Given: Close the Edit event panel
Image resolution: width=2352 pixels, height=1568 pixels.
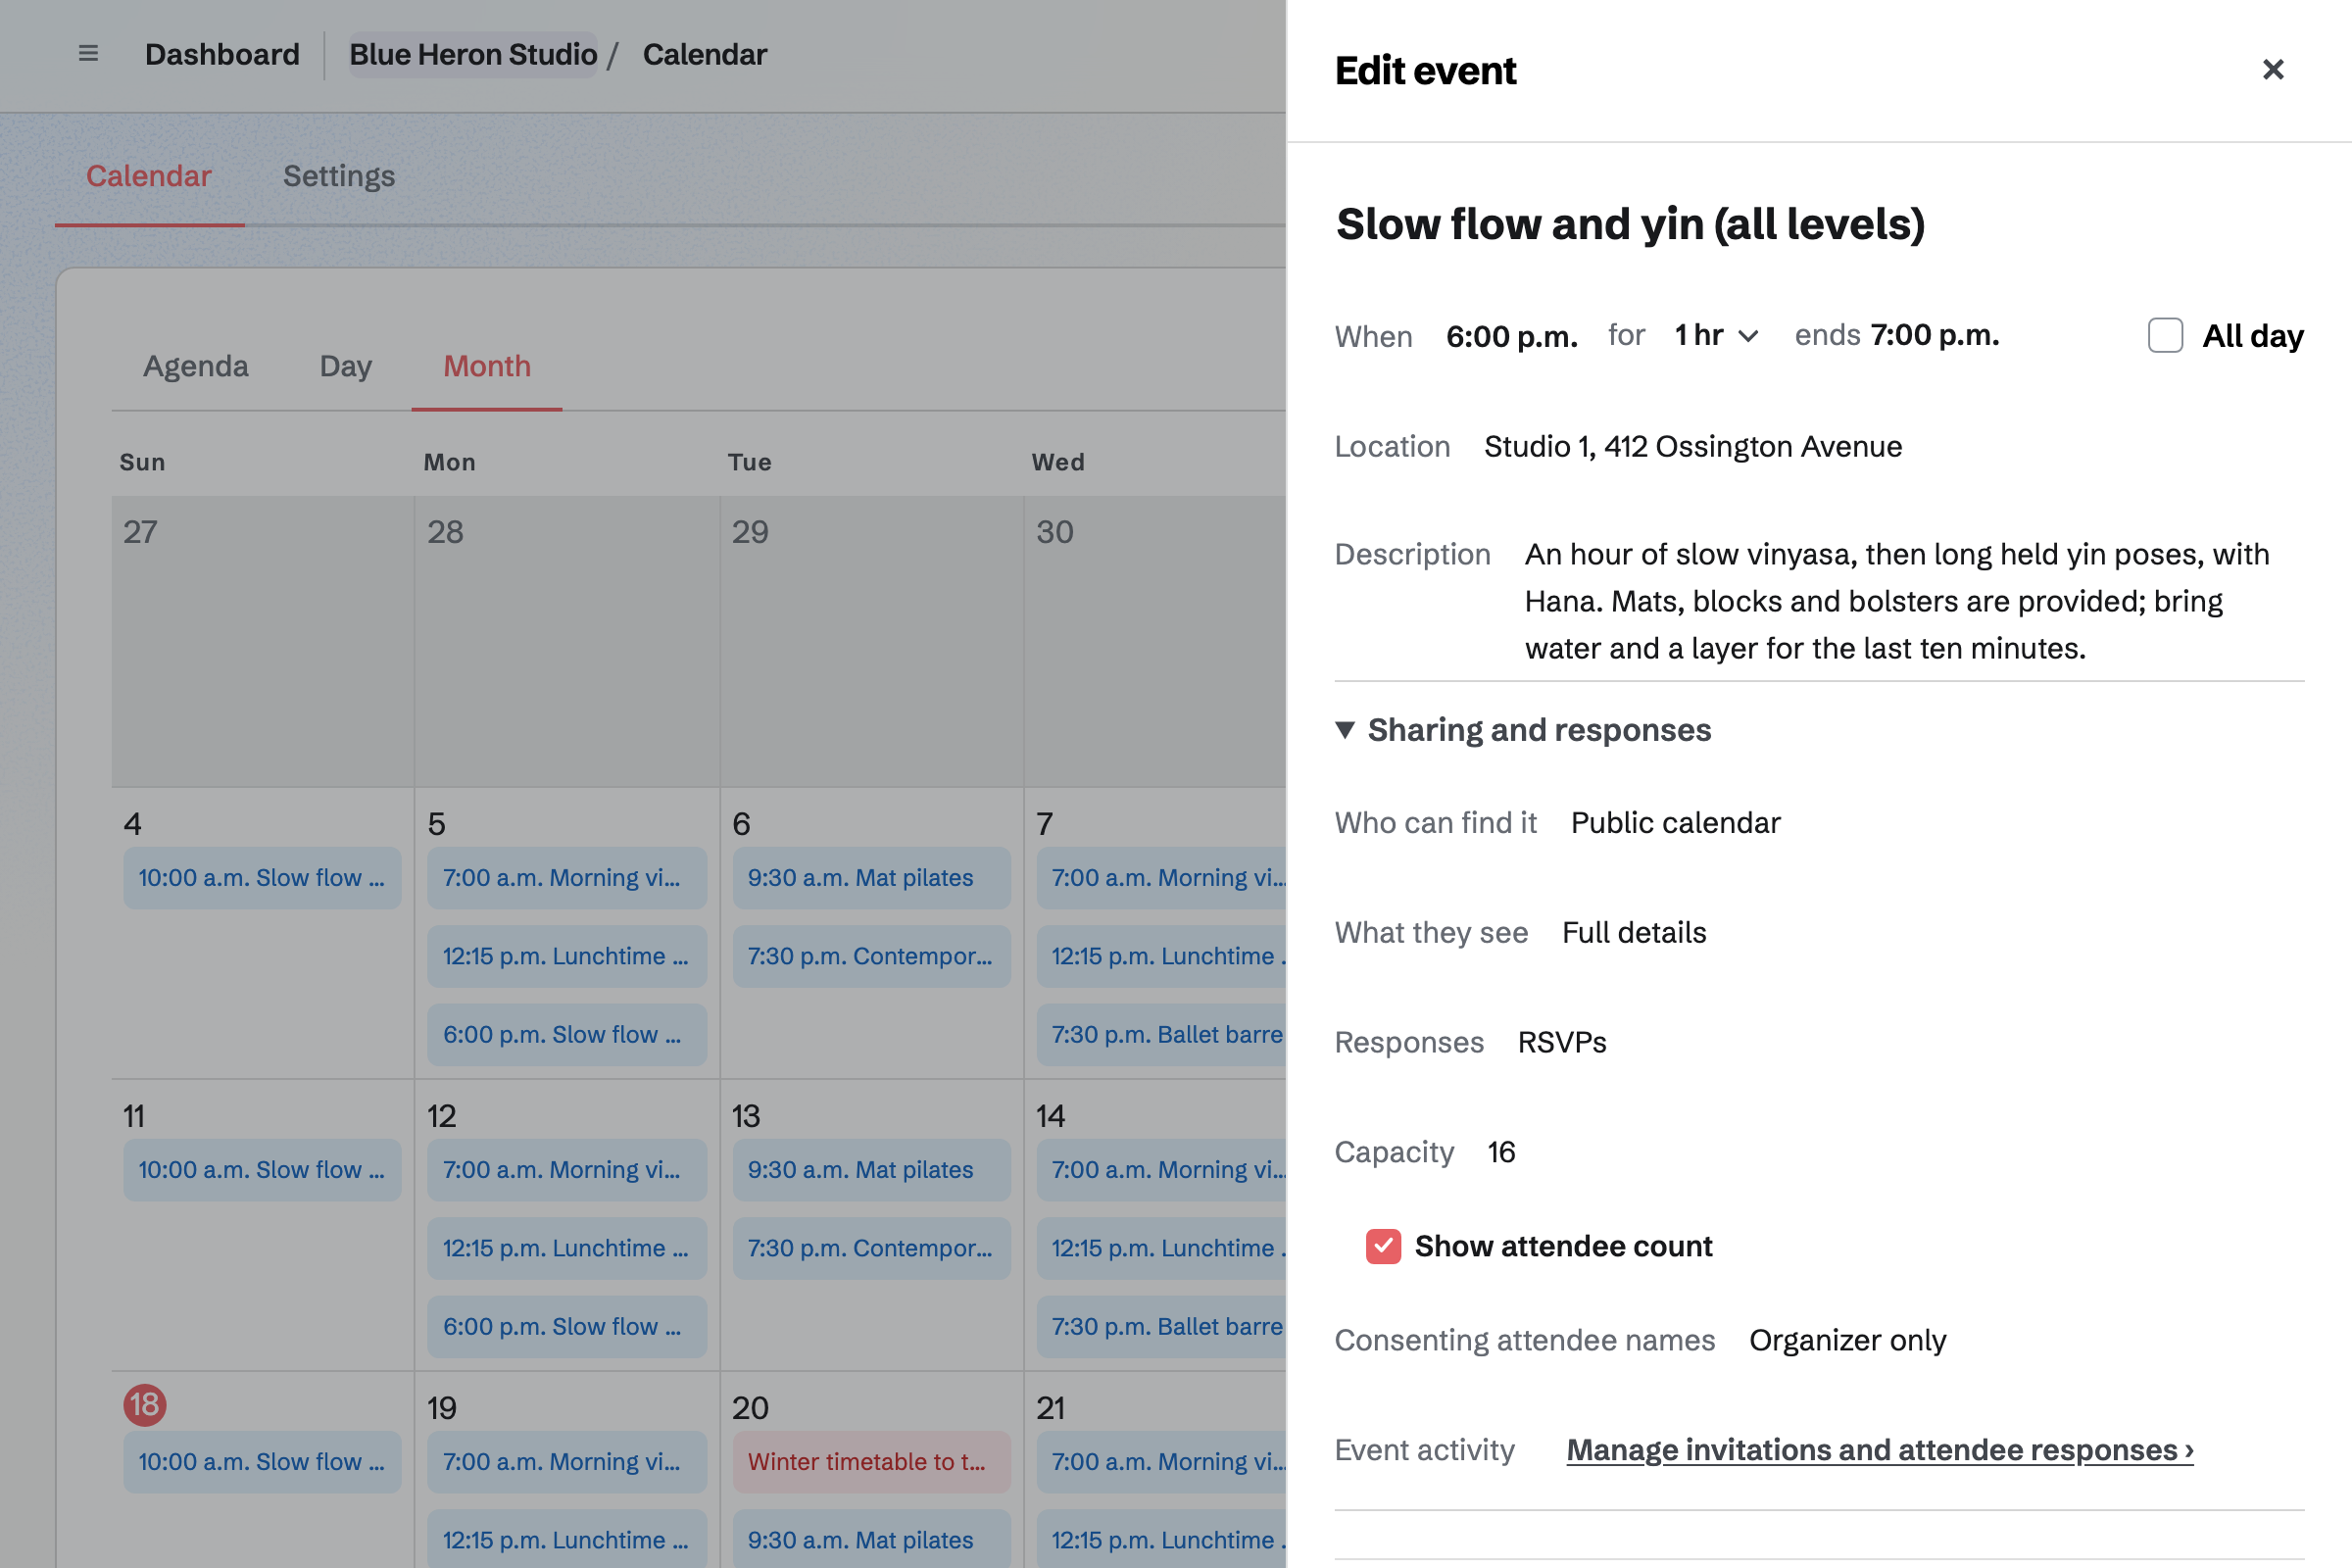Looking at the screenshot, I should (2273, 69).
